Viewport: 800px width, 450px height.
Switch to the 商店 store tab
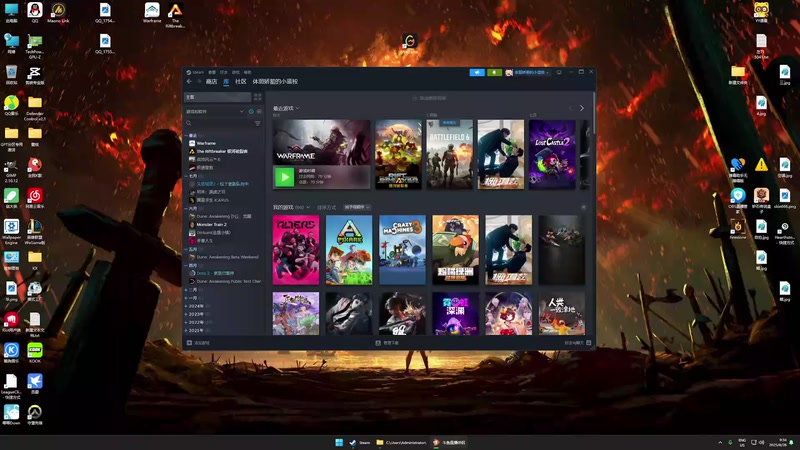211,82
